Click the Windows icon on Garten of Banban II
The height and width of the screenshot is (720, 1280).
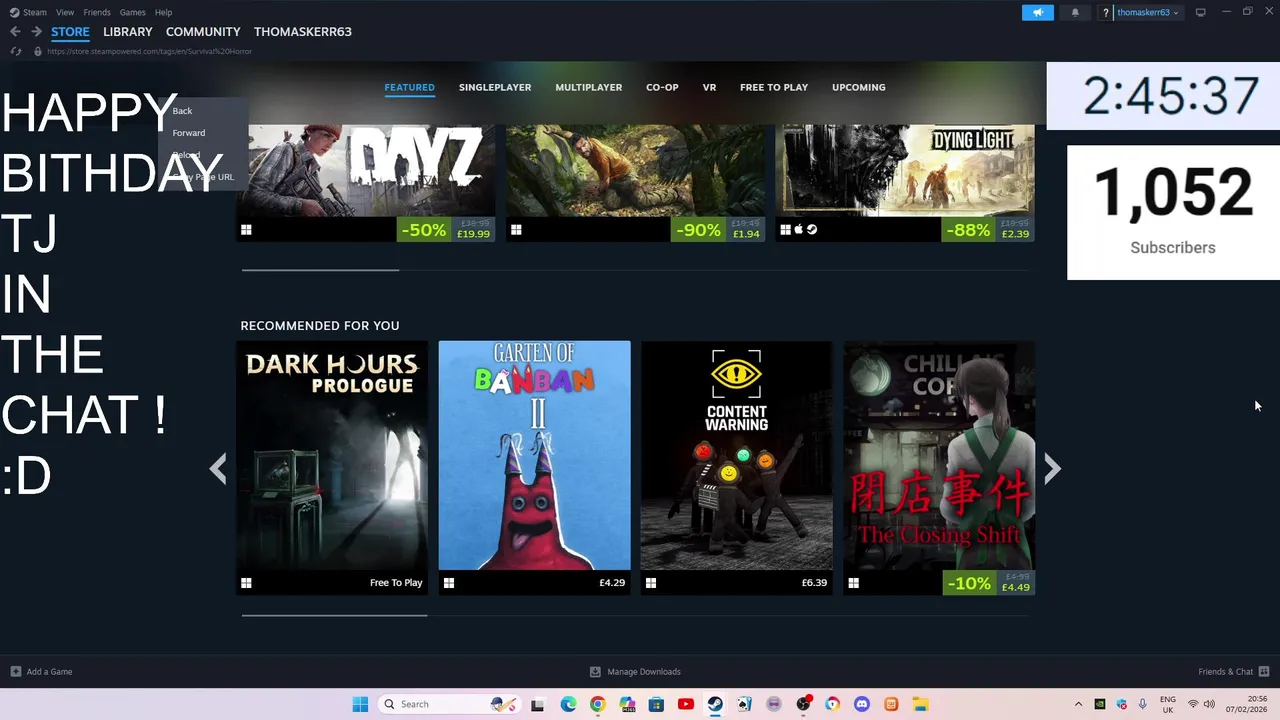point(449,583)
